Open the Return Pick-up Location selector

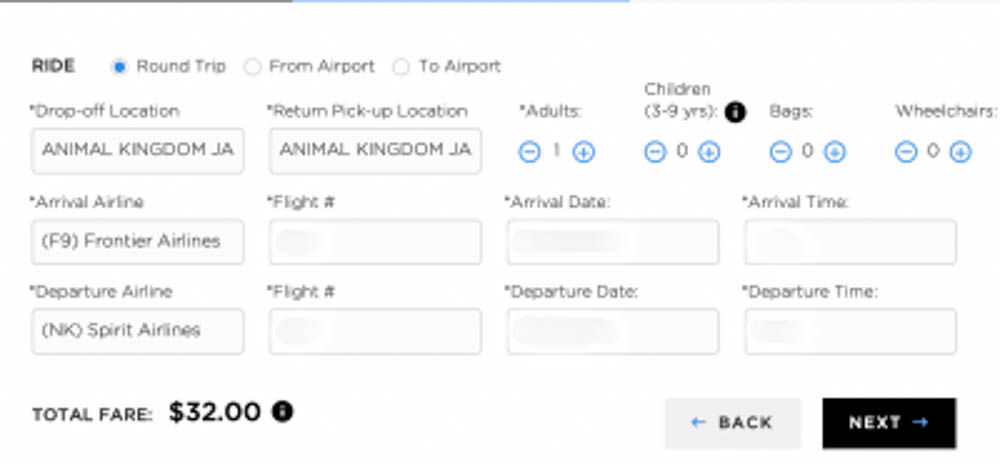tap(375, 151)
